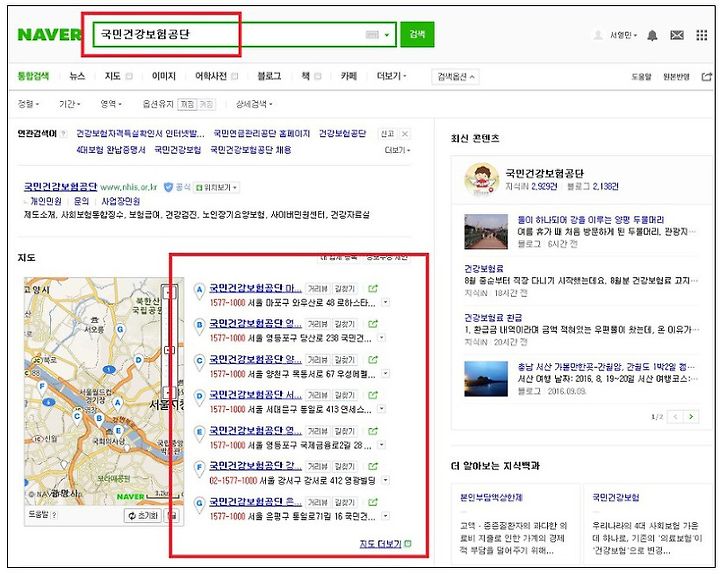Open the 상세검색 dropdown
The width and height of the screenshot is (720, 574).
(254, 104)
